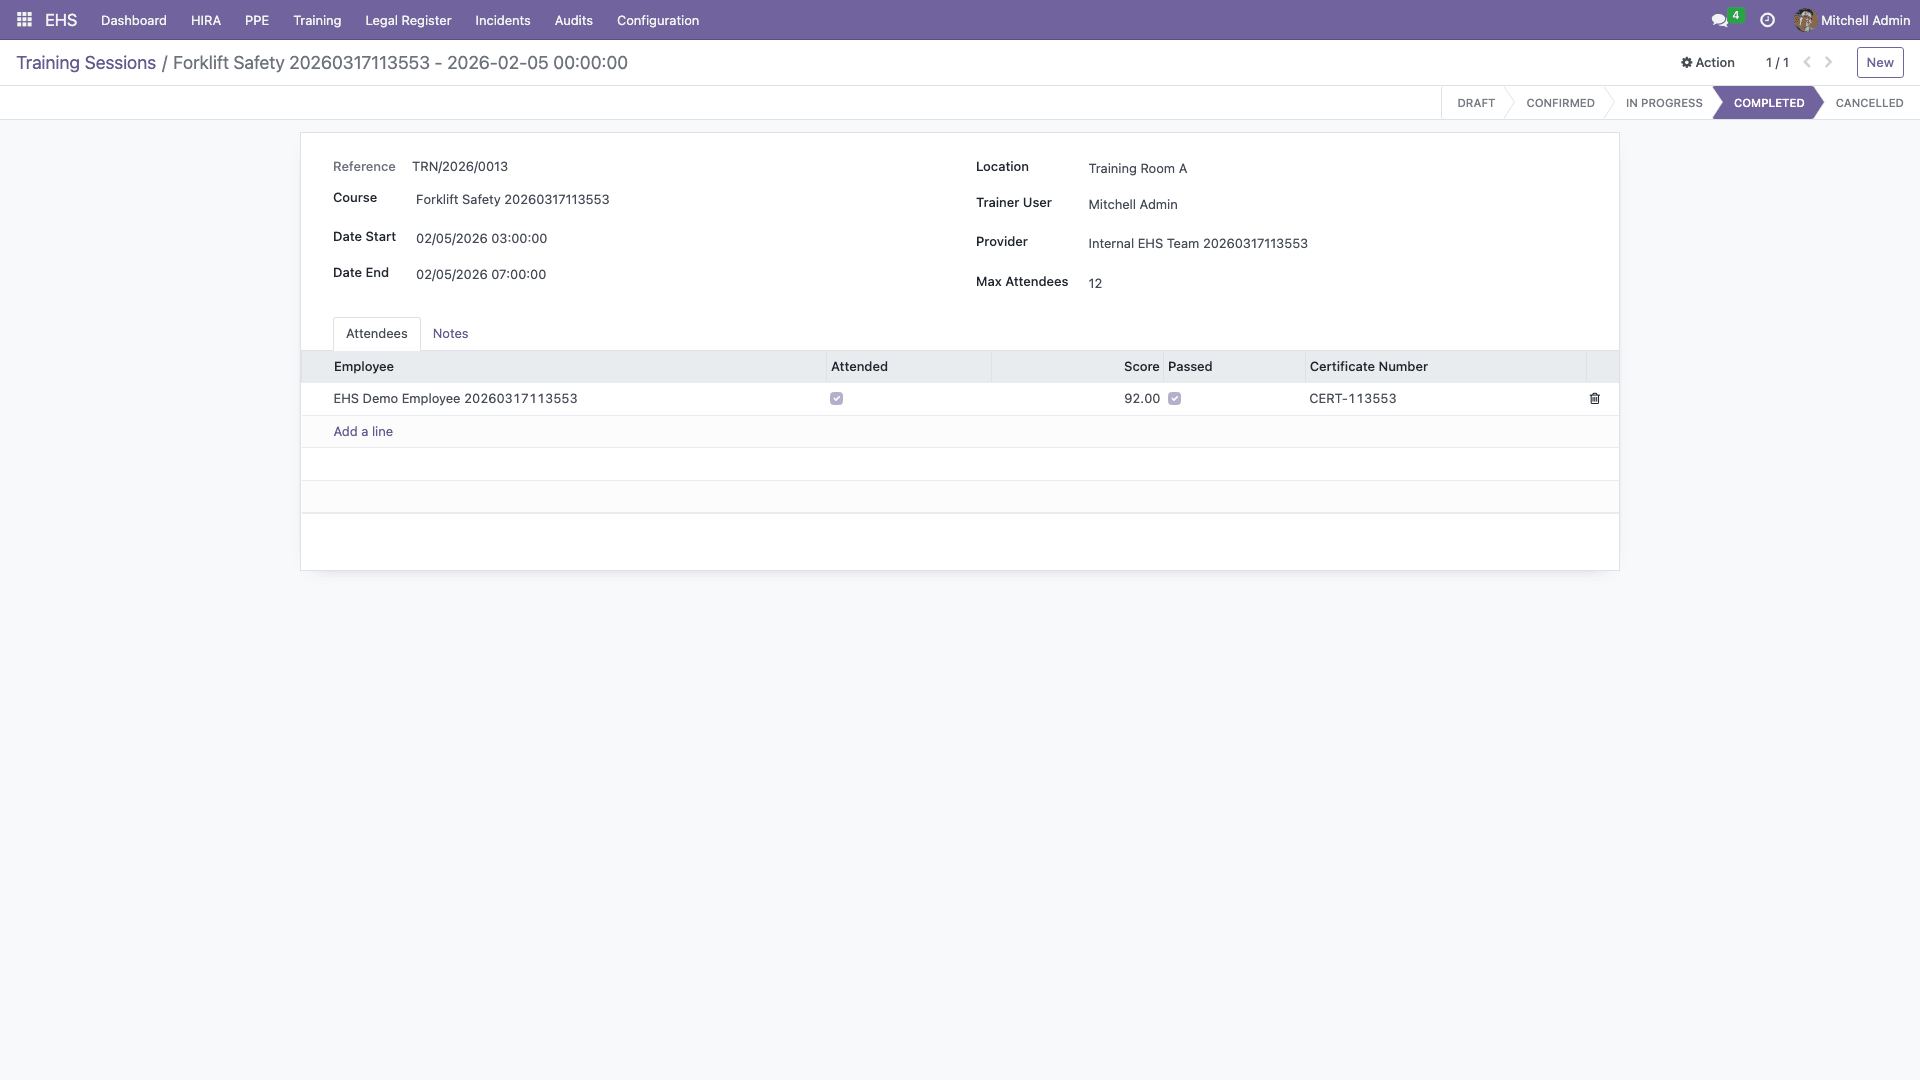Switch to the Notes tab
1920x1080 pixels.
tap(450, 334)
